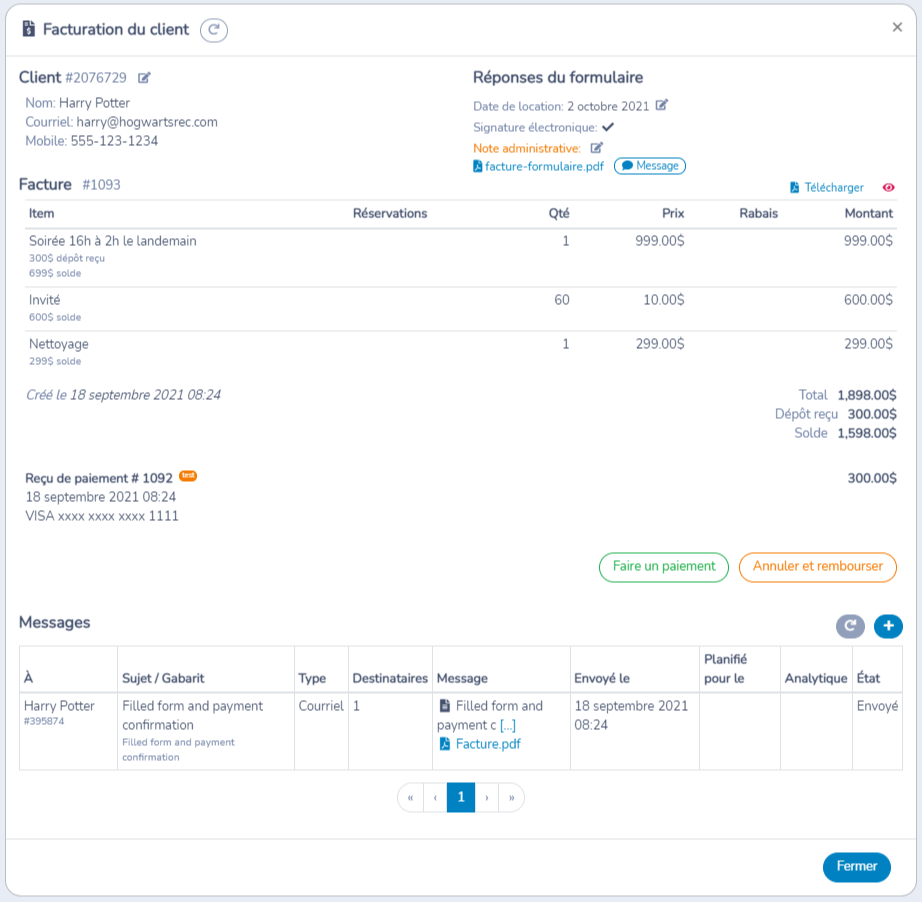Edit client #2076729 details
Screen dimensions: 922x903
[x=144, y=78]
